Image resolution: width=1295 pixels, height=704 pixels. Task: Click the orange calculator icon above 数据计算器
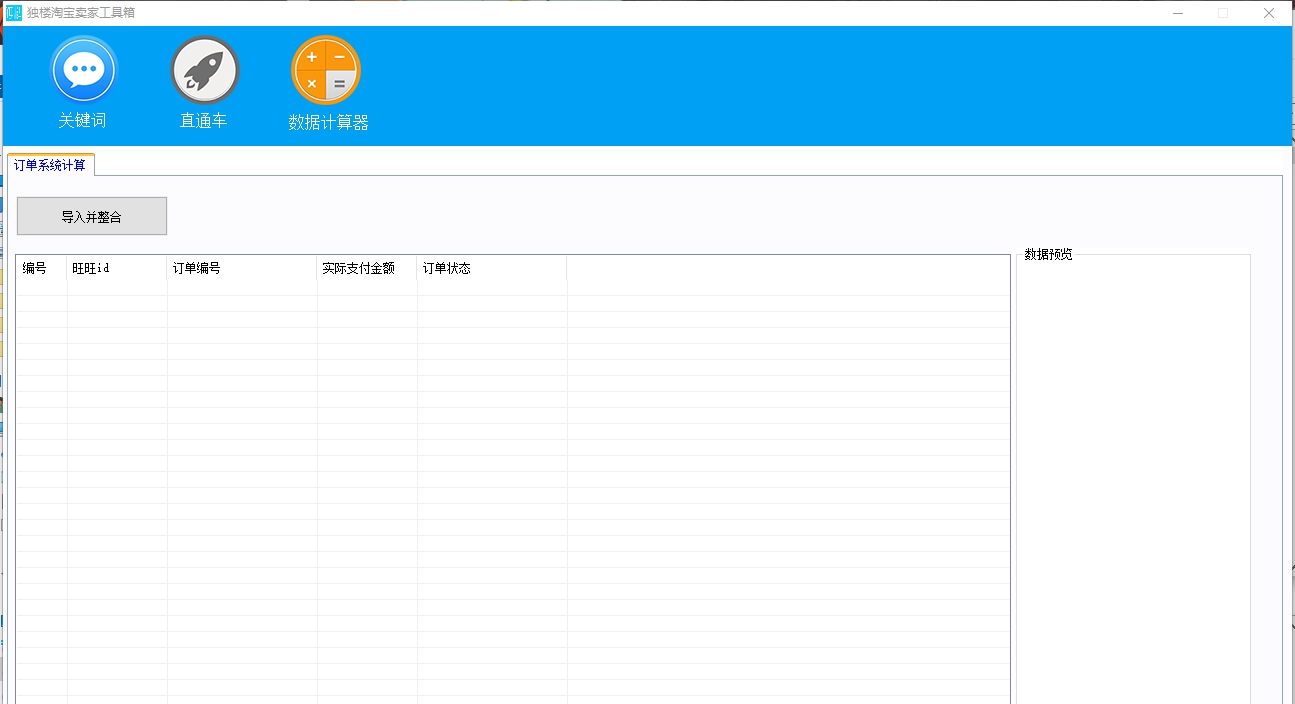[x=325, y=70]
